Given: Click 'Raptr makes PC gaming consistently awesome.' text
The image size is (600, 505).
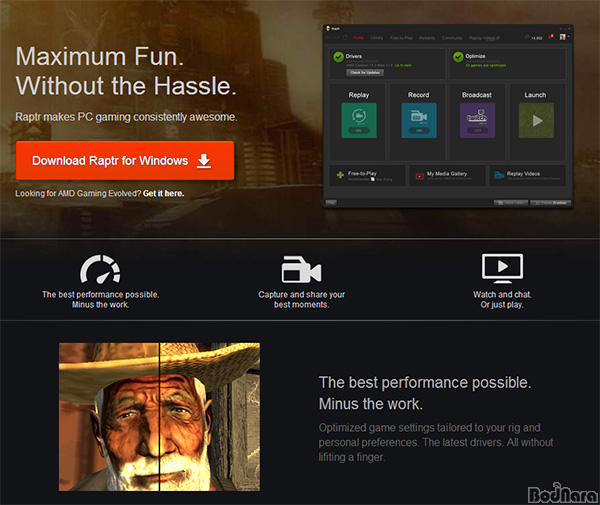Looking at the screenshot, I should tap(126, 117).
